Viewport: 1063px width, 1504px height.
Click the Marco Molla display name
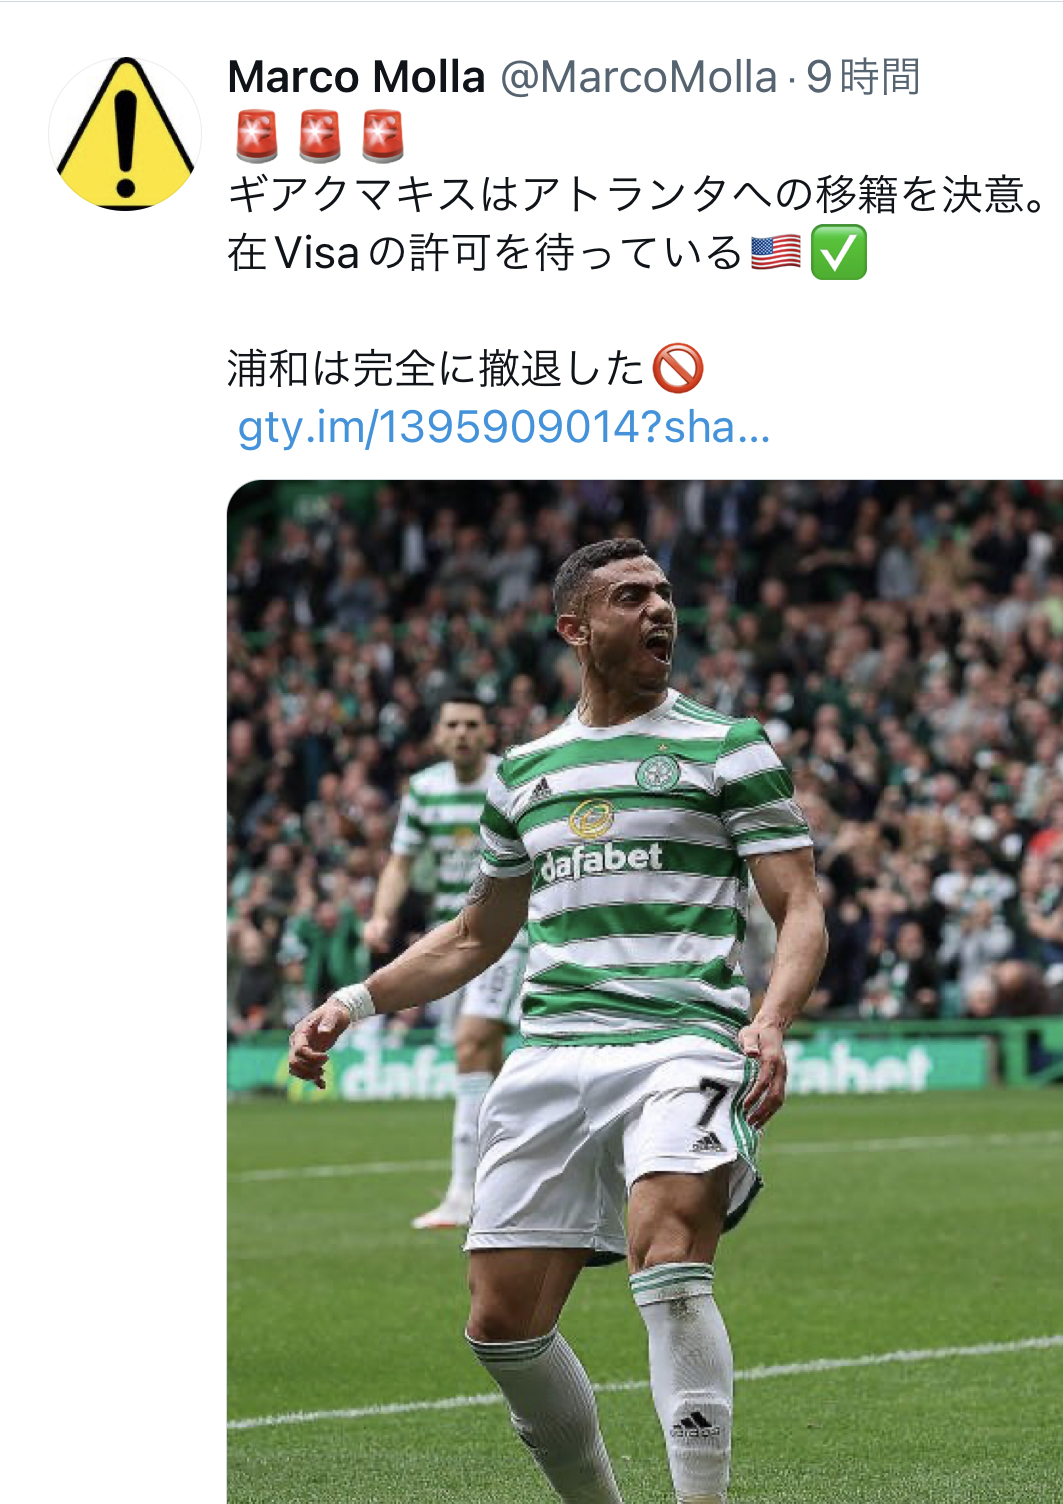click(x=356, y=77)
